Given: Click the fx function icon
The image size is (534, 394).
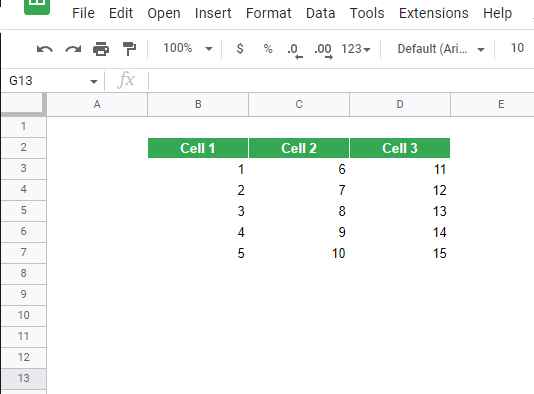Looking at the screenshot, I should (126, 80).
